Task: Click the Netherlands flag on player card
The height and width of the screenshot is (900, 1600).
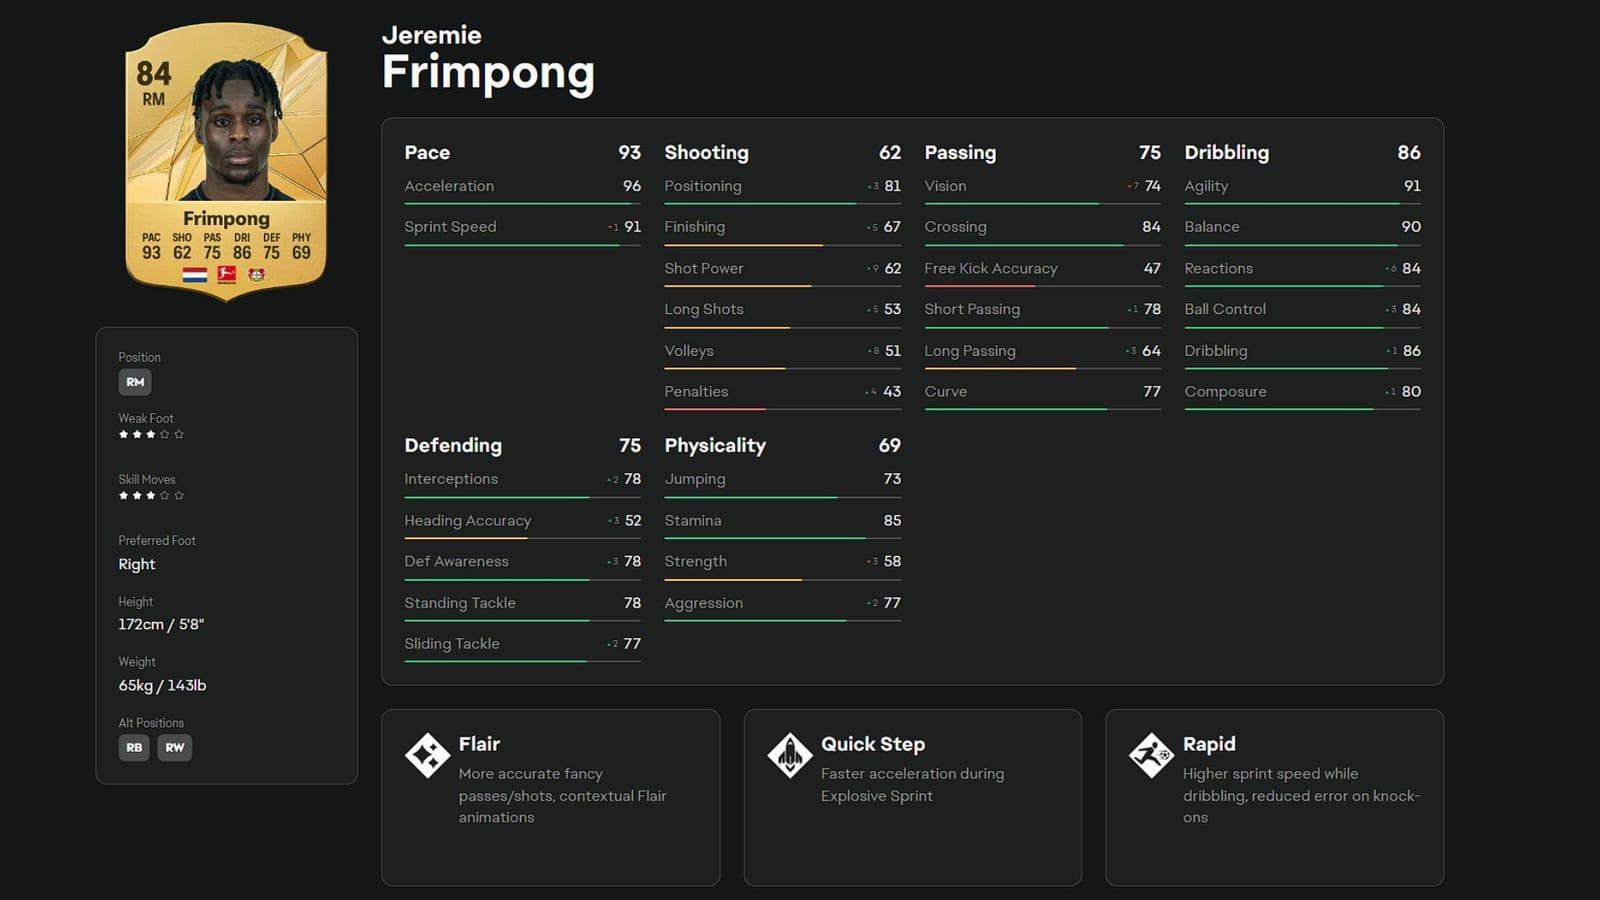Action: point(195,274)
